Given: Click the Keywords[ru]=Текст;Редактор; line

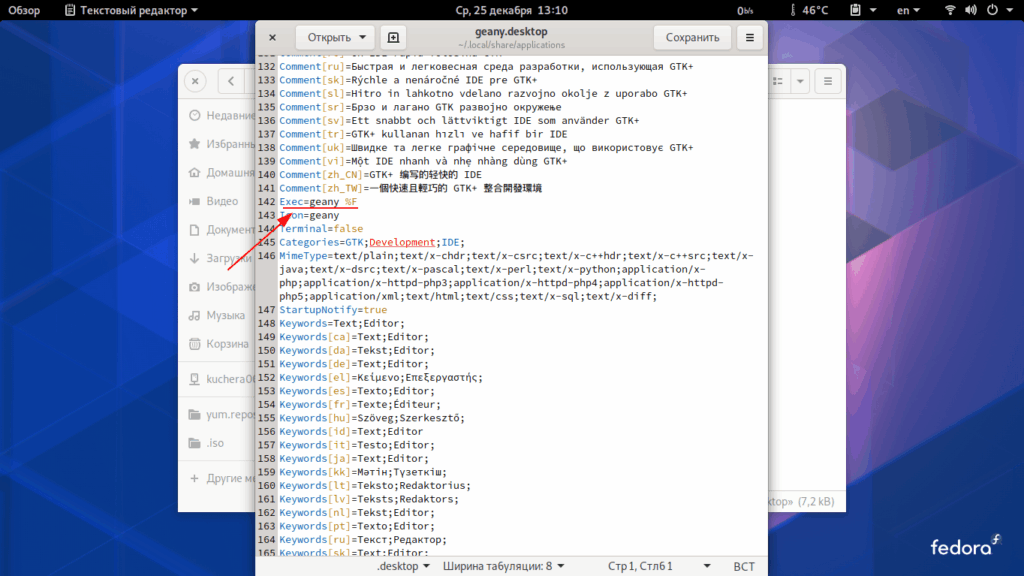Looking at the screenshot, I should [x=362, y=539].
